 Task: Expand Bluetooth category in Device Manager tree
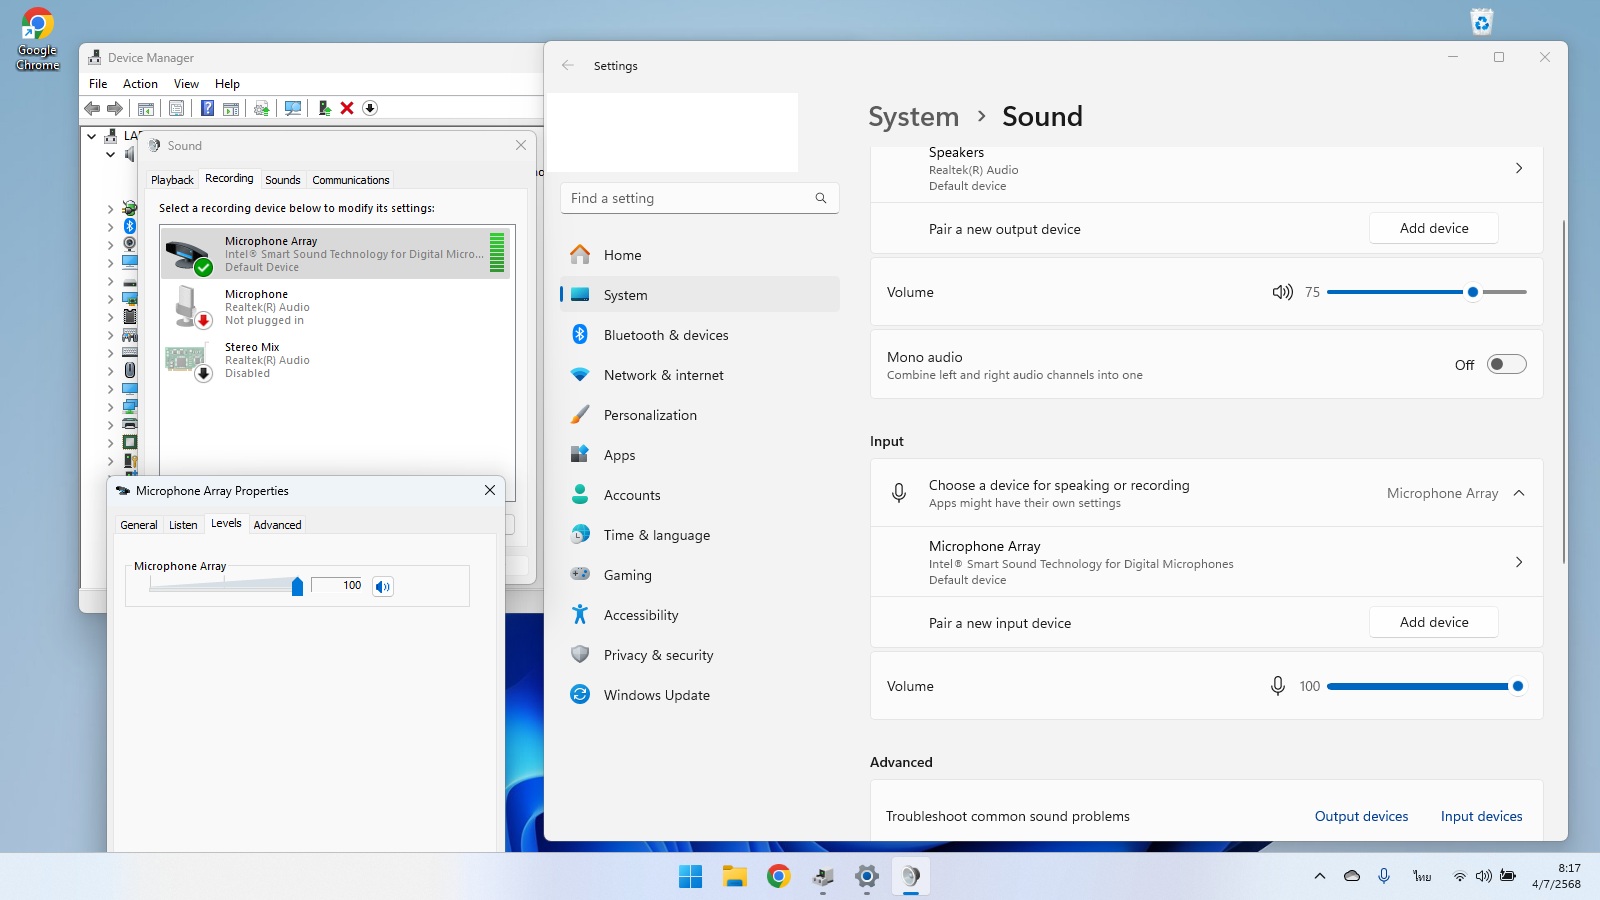[110, 227]
